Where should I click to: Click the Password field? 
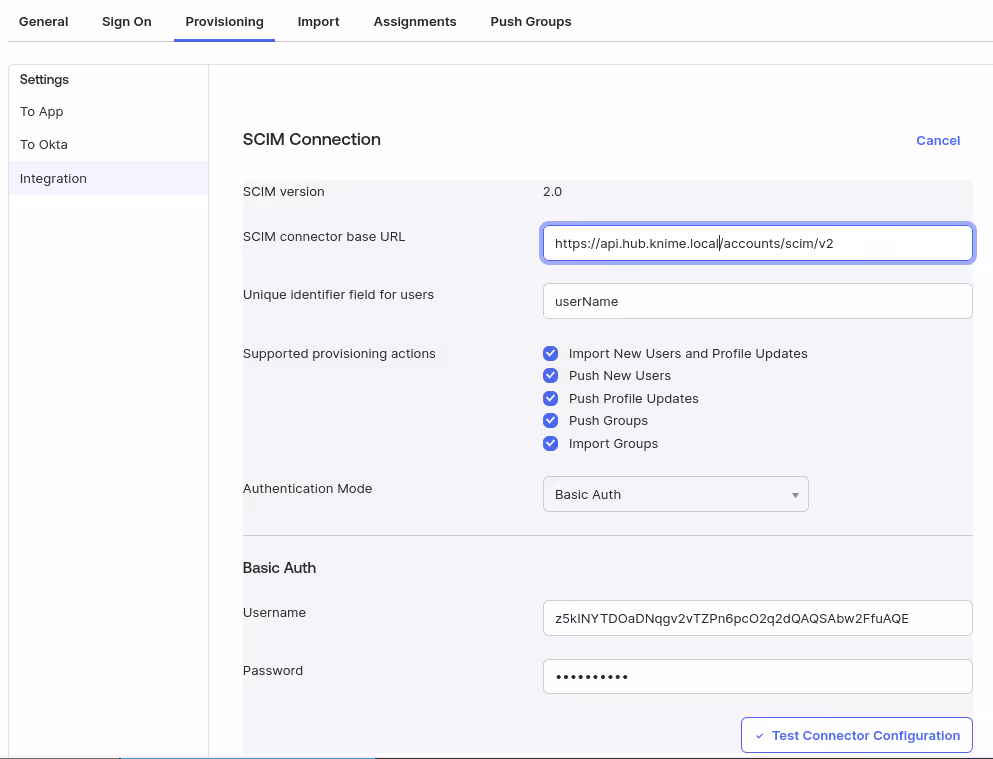[x=757, y=676]
